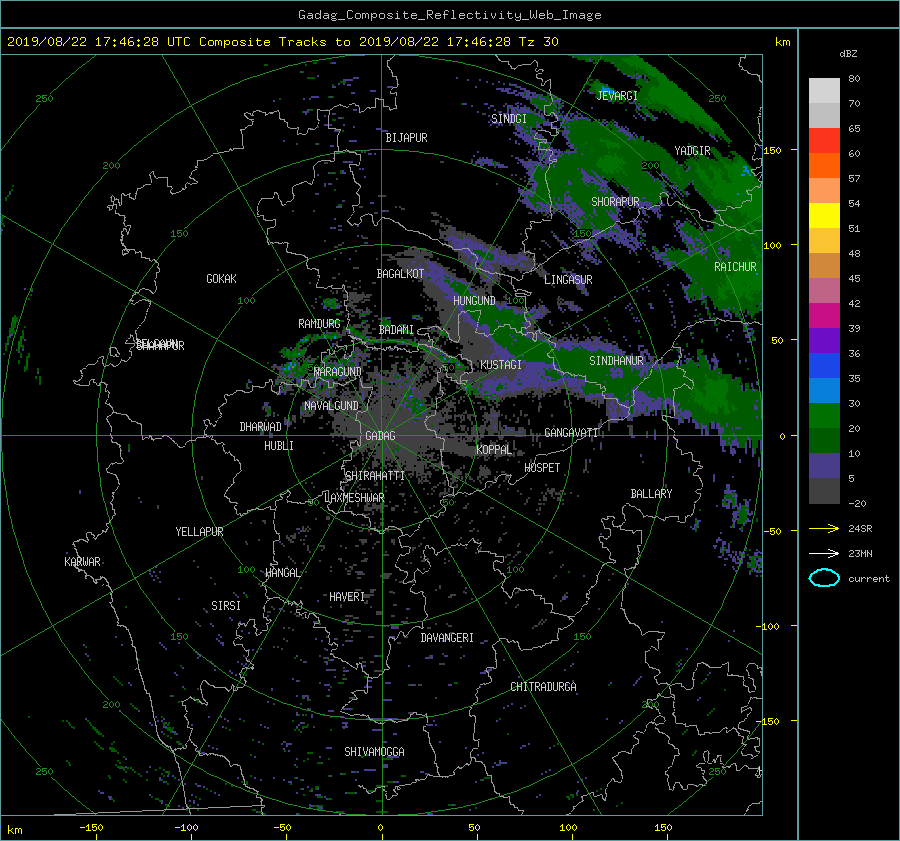
Task: Click the RAMDURG label
Action: pyautogui.click(x=319, y=324)
